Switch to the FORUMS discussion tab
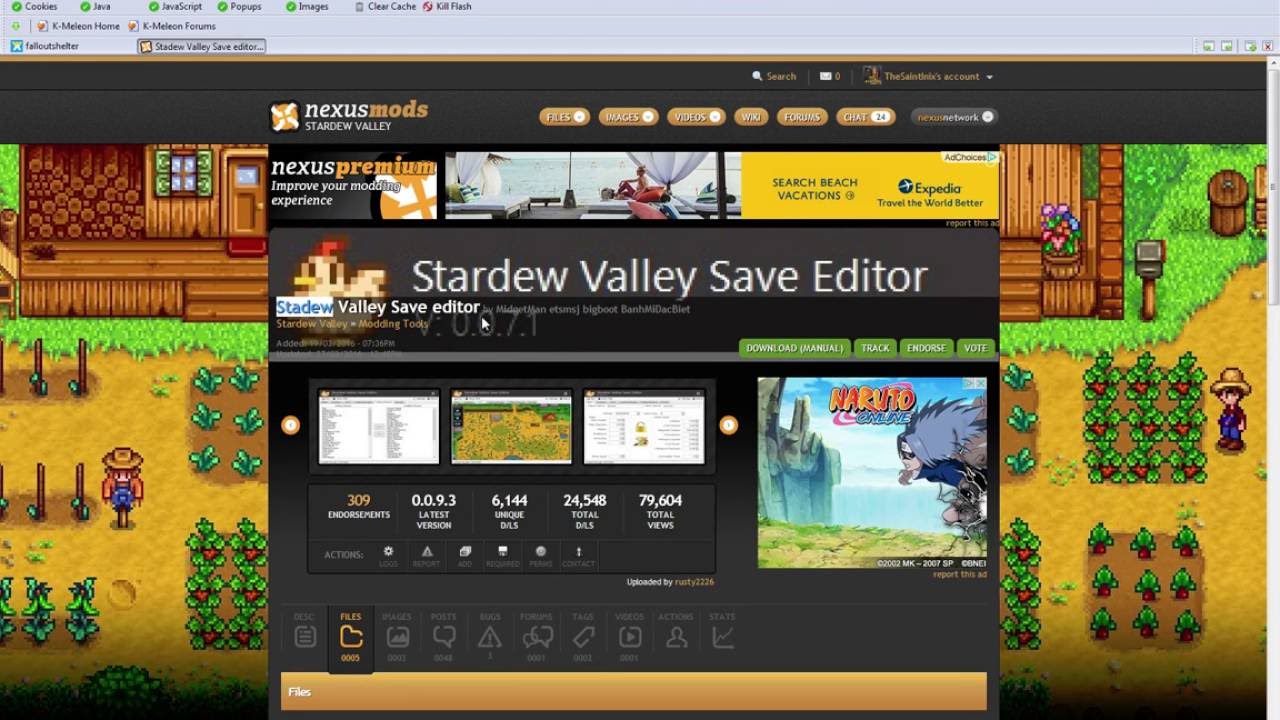1280x720 pixels. (x=537, y=636)
